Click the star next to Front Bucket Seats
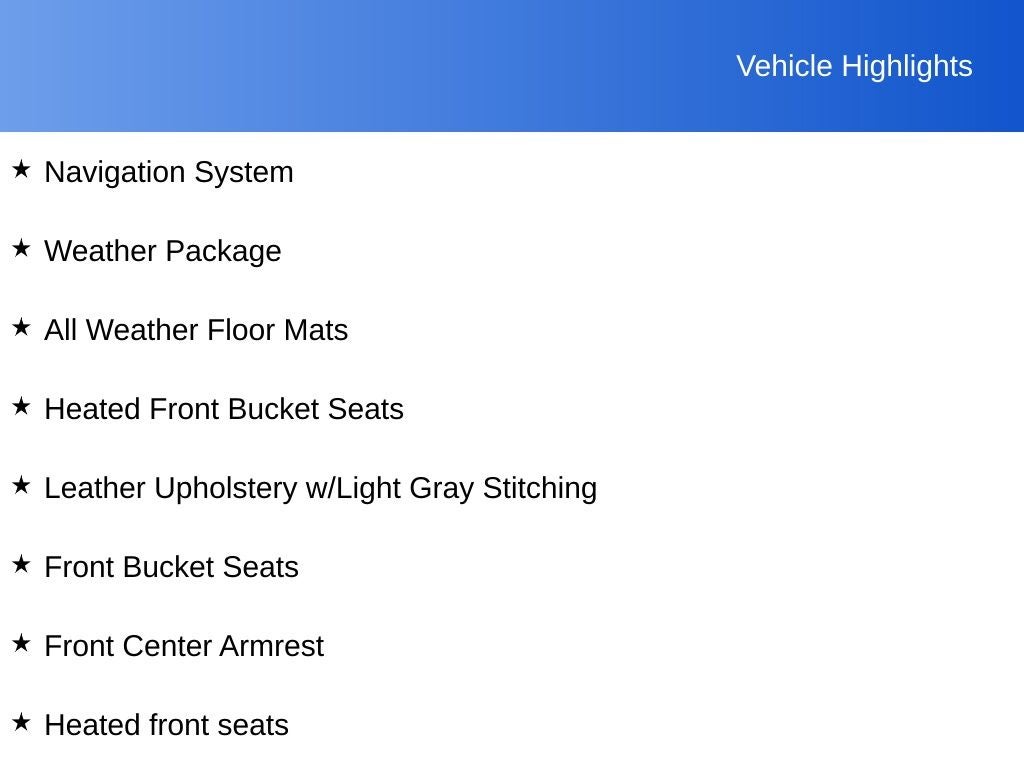Screen dimensions: 1024x768 pyautogui.click(x=21, y=564)
